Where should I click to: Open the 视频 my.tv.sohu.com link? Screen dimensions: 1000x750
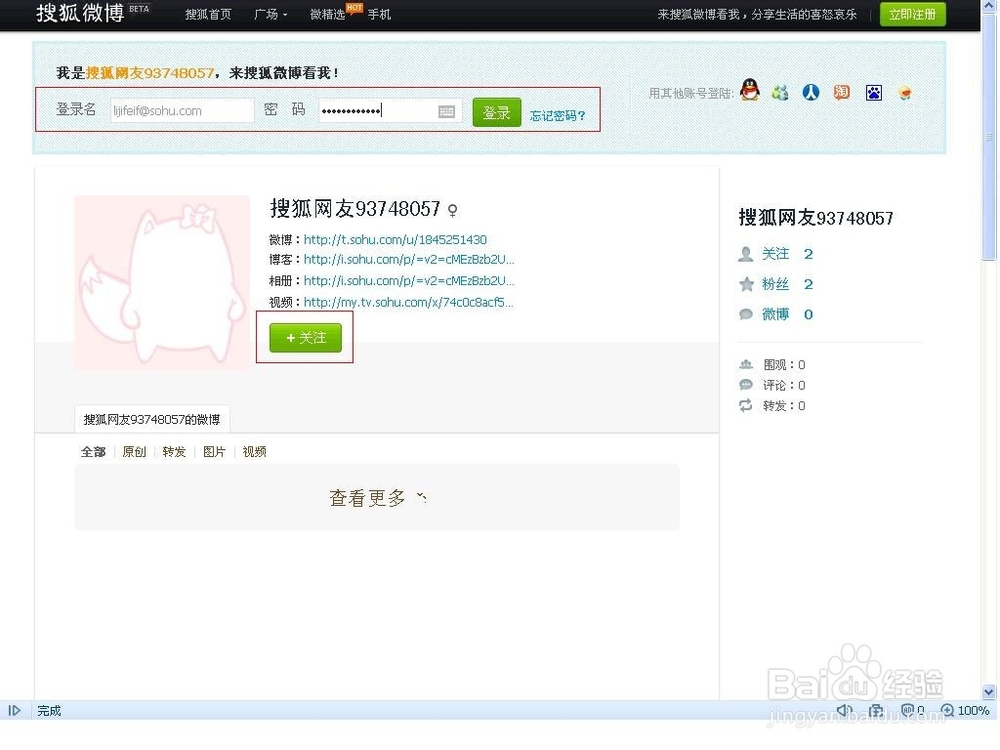(x=408, y=302)
